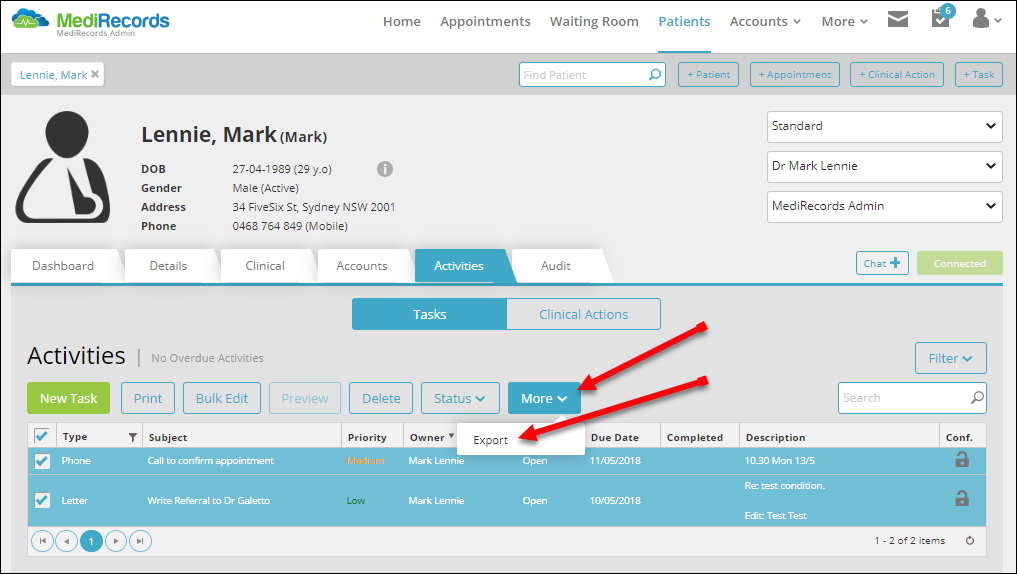The height and width of the screenshot is (574, 1017).
Task: Toggle the select-all header checkbox
Action: 42,436
